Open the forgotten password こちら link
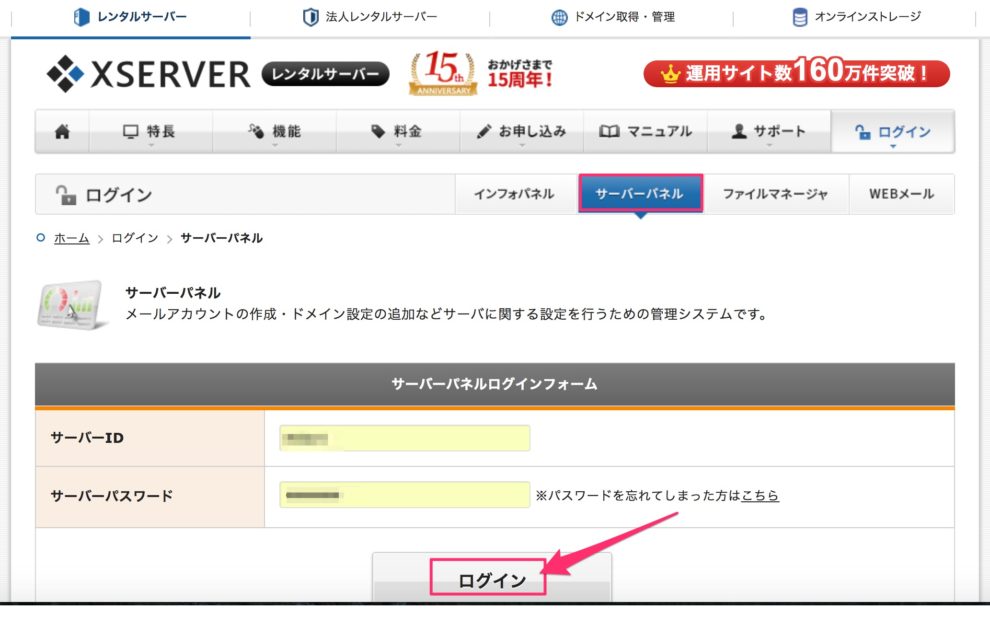Screen dimensions: 990x625 [760, 496]
